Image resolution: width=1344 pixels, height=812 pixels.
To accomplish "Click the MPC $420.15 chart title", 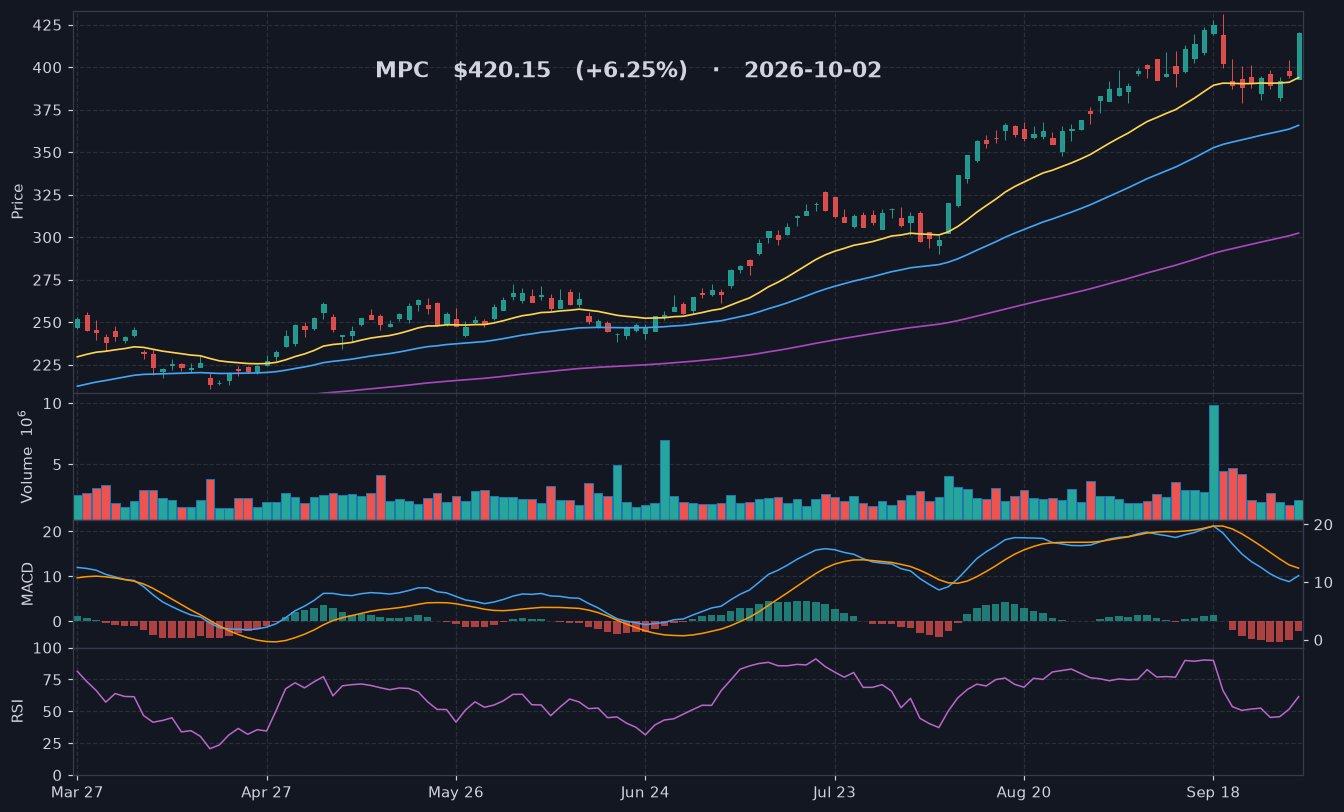I will [x=628, y=70].
